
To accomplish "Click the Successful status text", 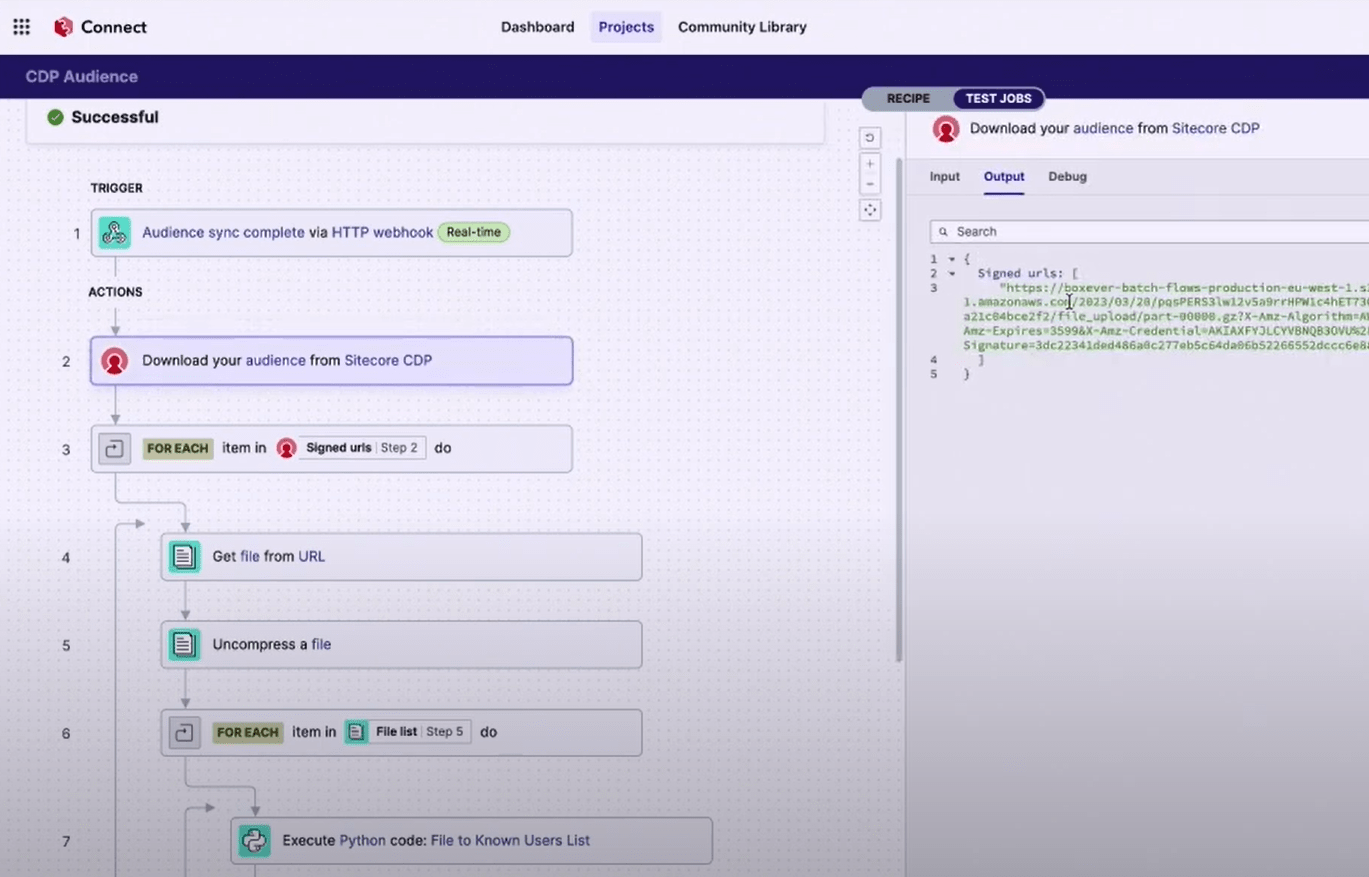I will [x=115, y=118].
